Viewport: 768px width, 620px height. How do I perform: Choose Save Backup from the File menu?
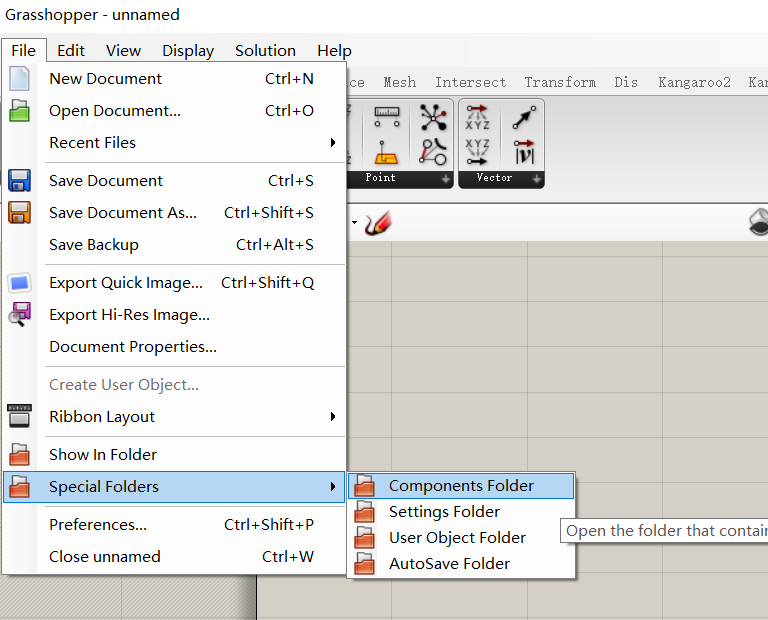pos(174,244)
